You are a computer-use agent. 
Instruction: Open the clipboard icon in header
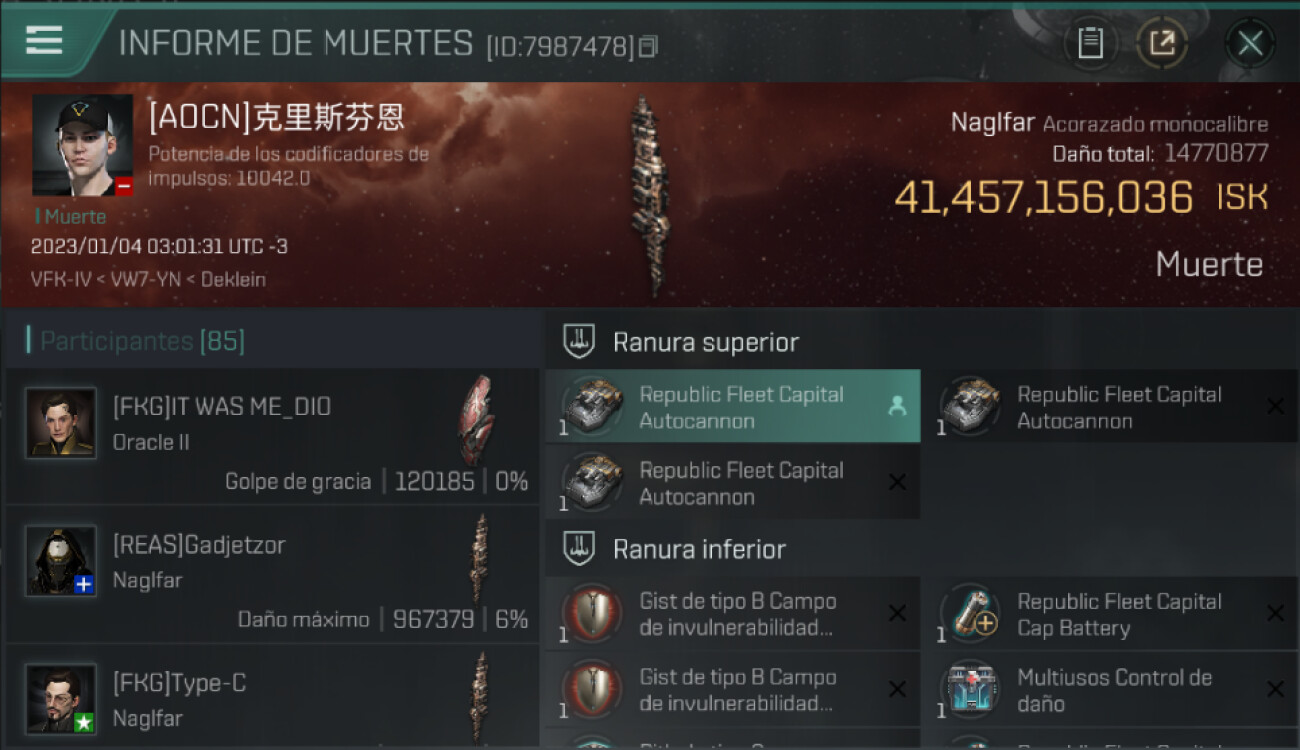(1090, 43)
